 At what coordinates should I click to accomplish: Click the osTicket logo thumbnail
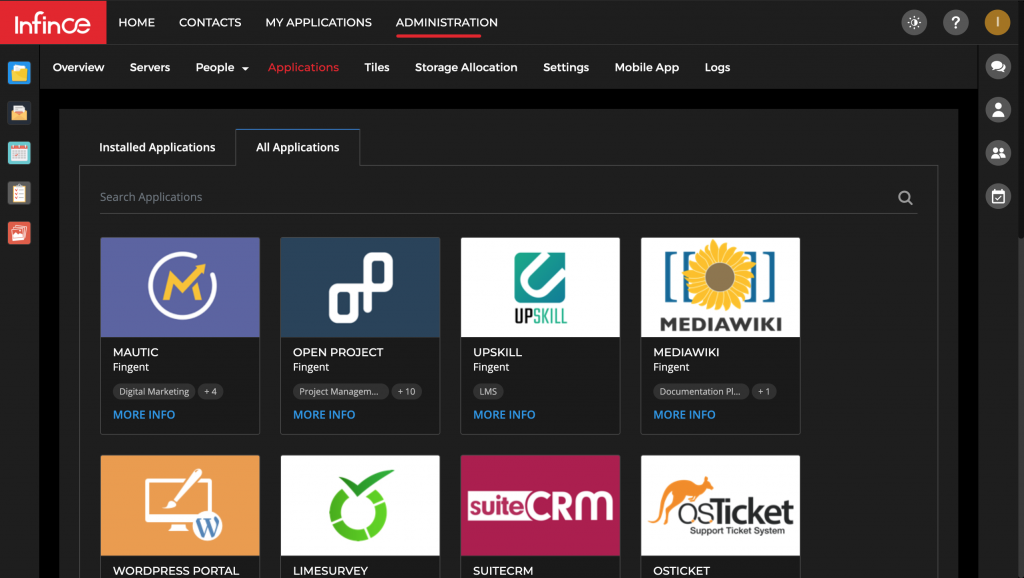point(720,506)
